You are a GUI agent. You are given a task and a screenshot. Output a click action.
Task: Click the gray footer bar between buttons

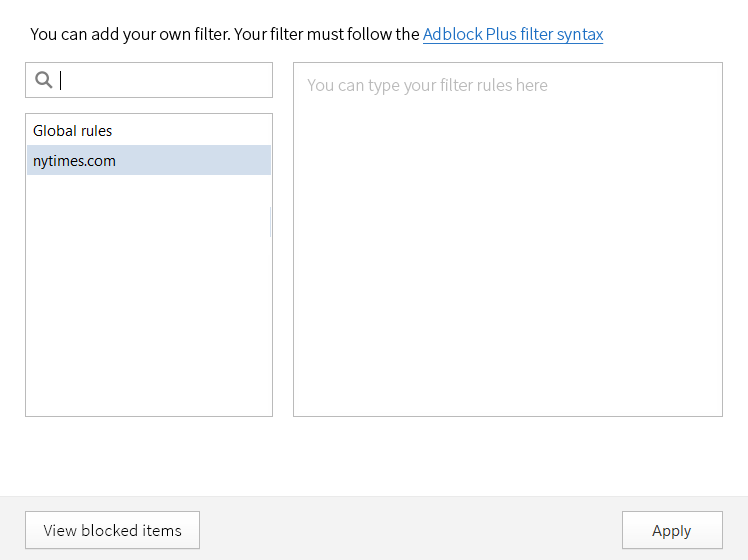coord(410,529)
